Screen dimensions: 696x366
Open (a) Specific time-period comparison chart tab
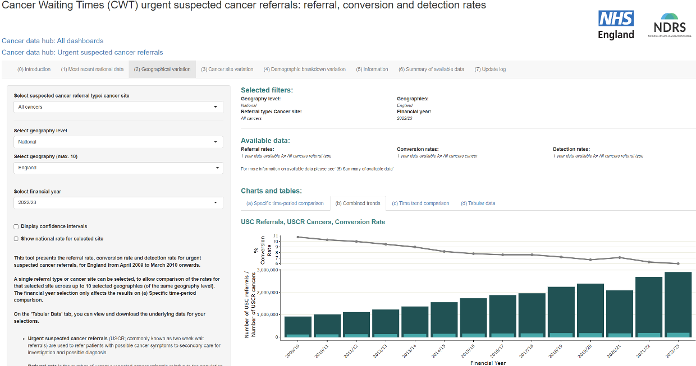pos(285,203)
